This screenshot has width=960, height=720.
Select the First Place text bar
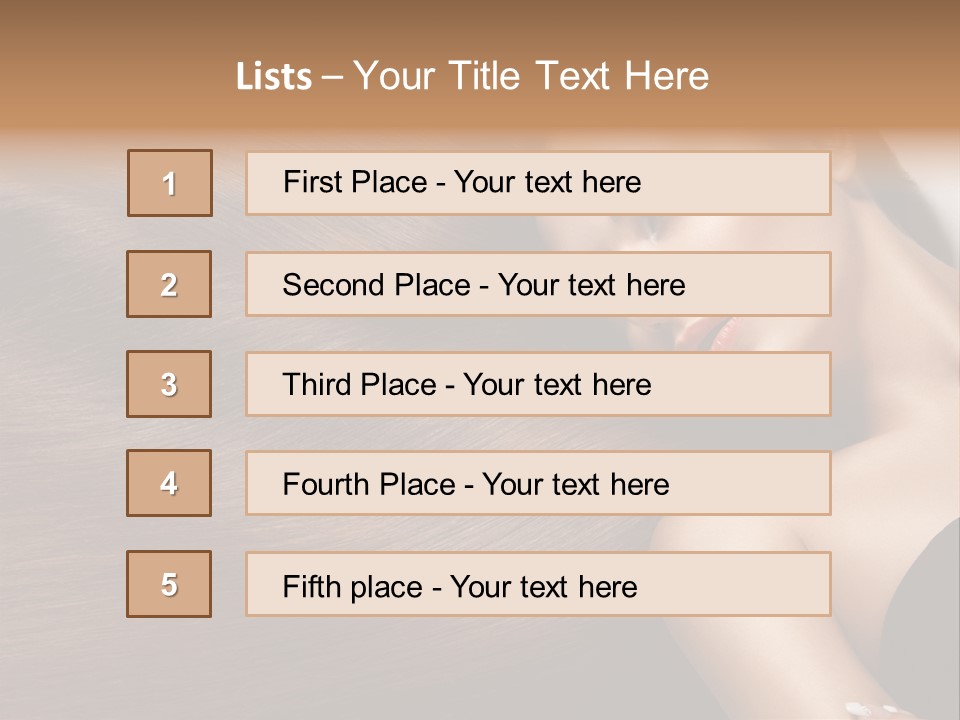(x=538, y=183)
